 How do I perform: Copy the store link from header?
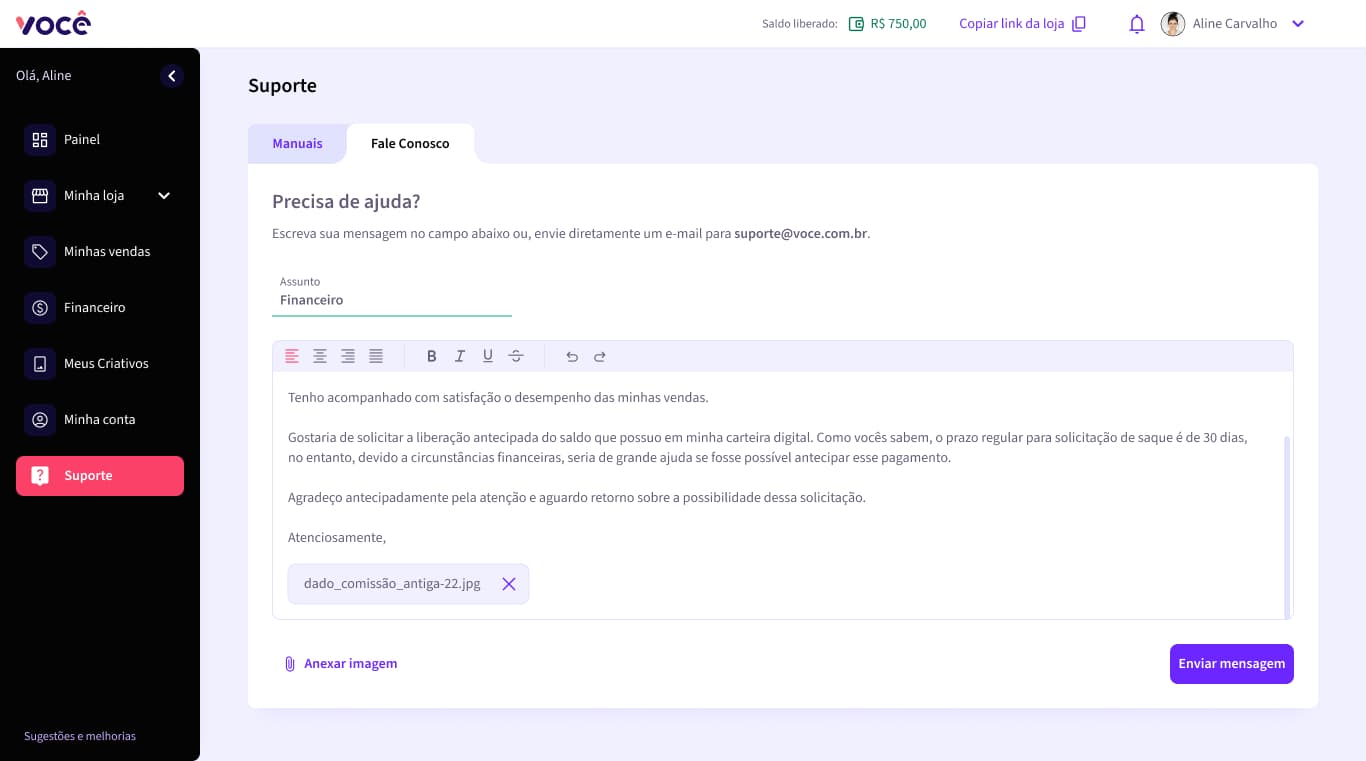click(x=1022, y=24)
